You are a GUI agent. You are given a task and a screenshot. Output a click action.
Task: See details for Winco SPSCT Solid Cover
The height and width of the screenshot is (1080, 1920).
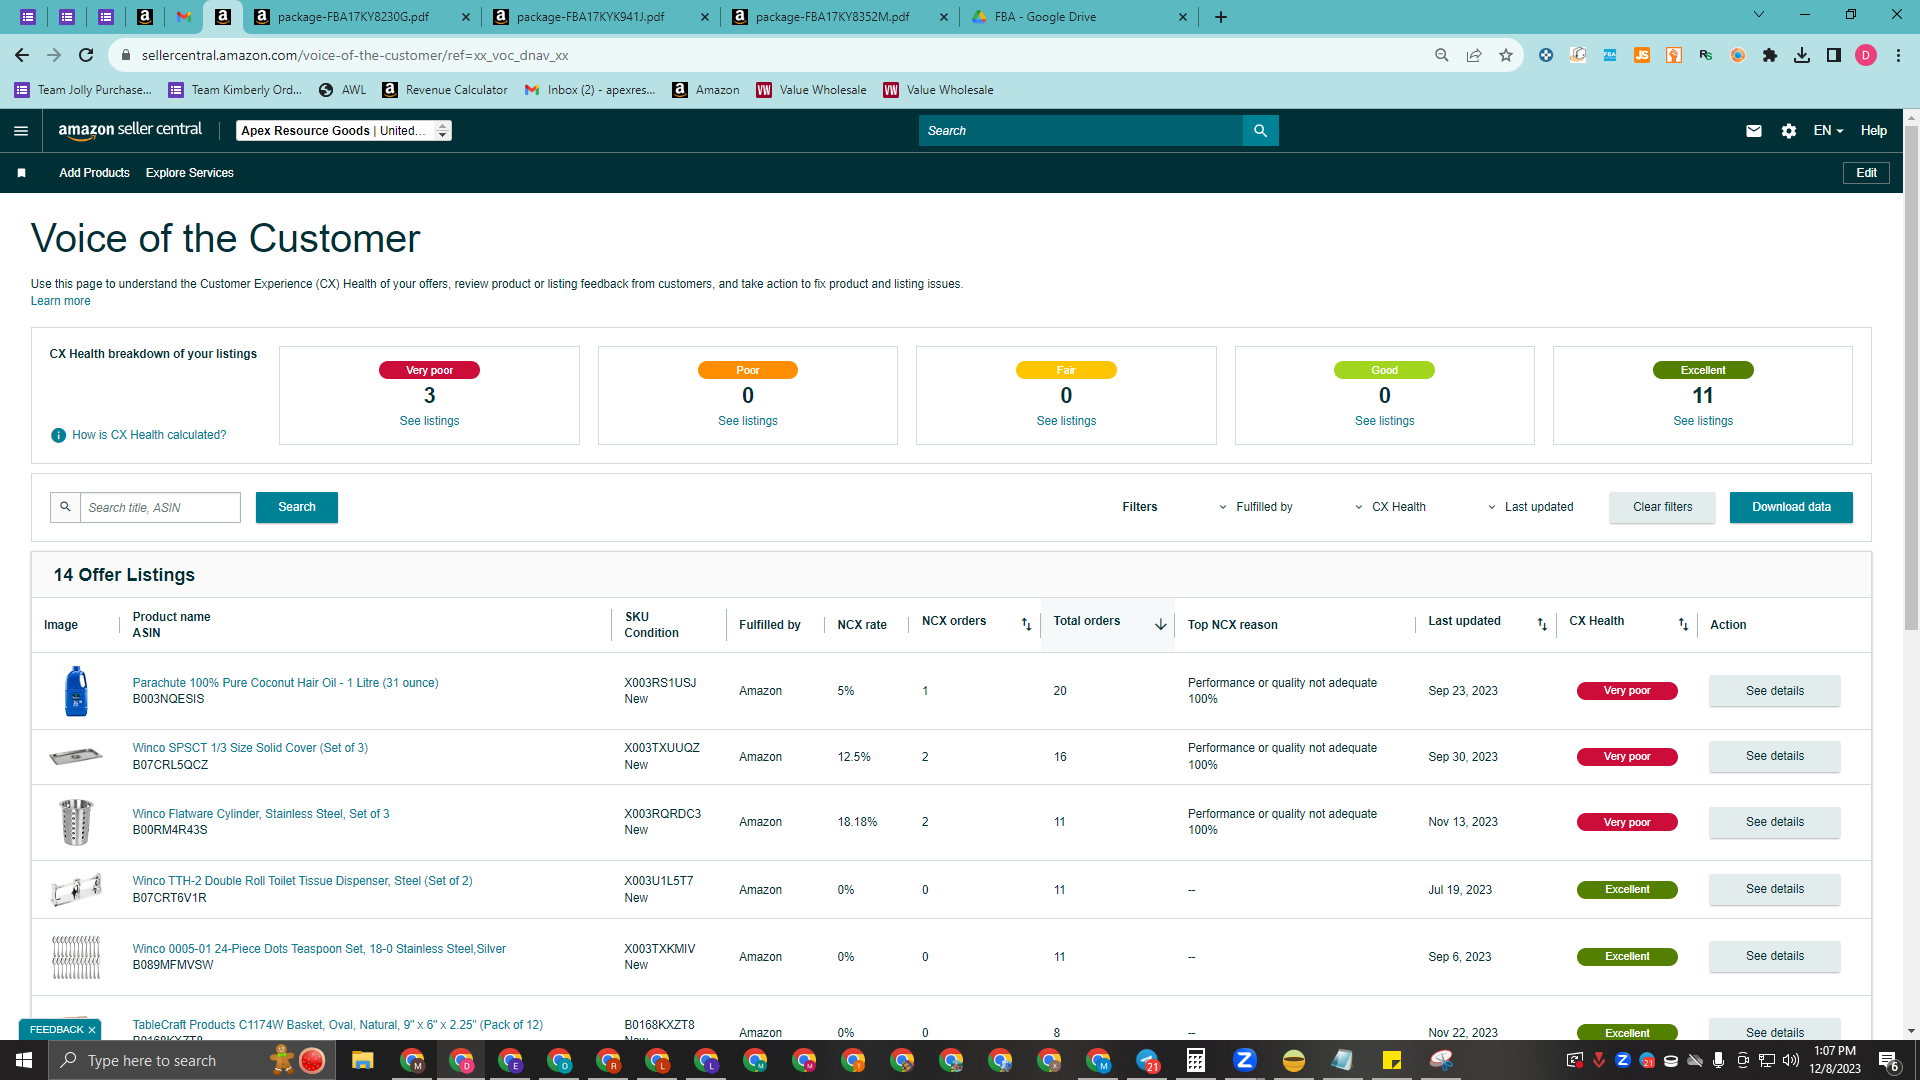click(1775, 757)
